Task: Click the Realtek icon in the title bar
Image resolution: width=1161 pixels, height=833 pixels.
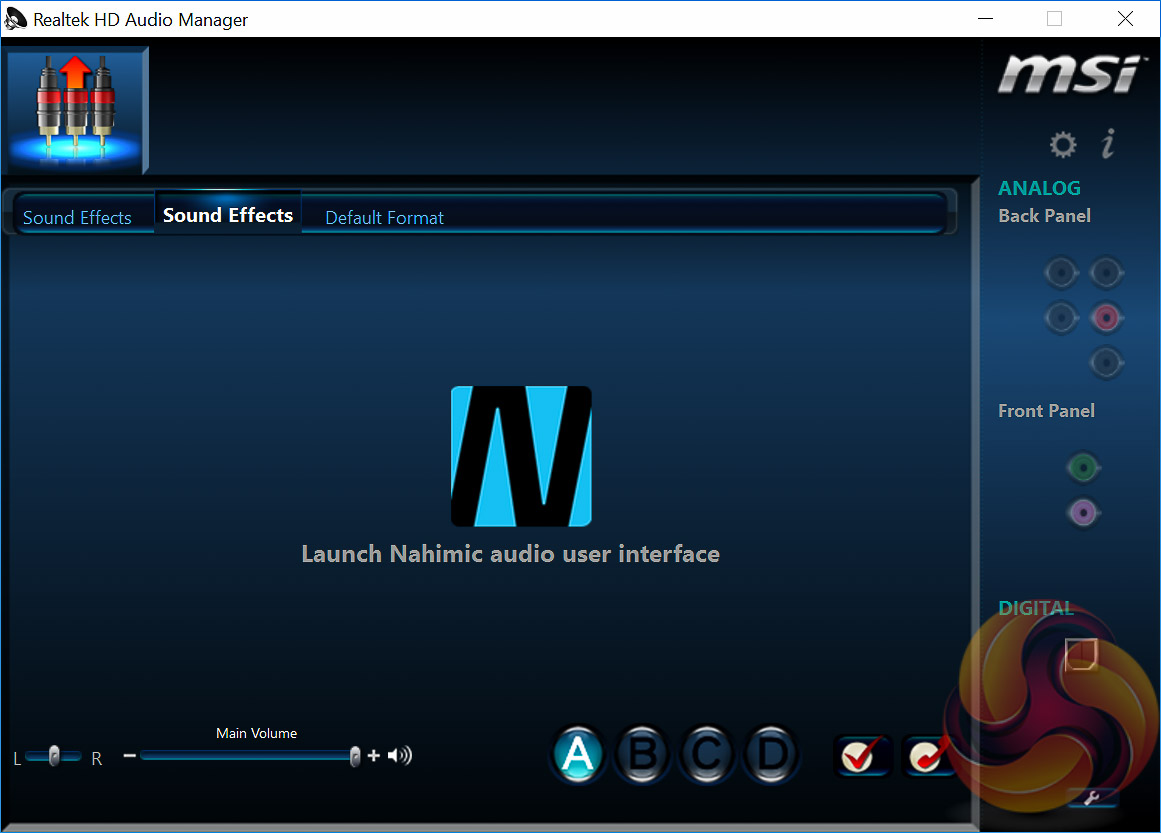Action: click(16, 19)
